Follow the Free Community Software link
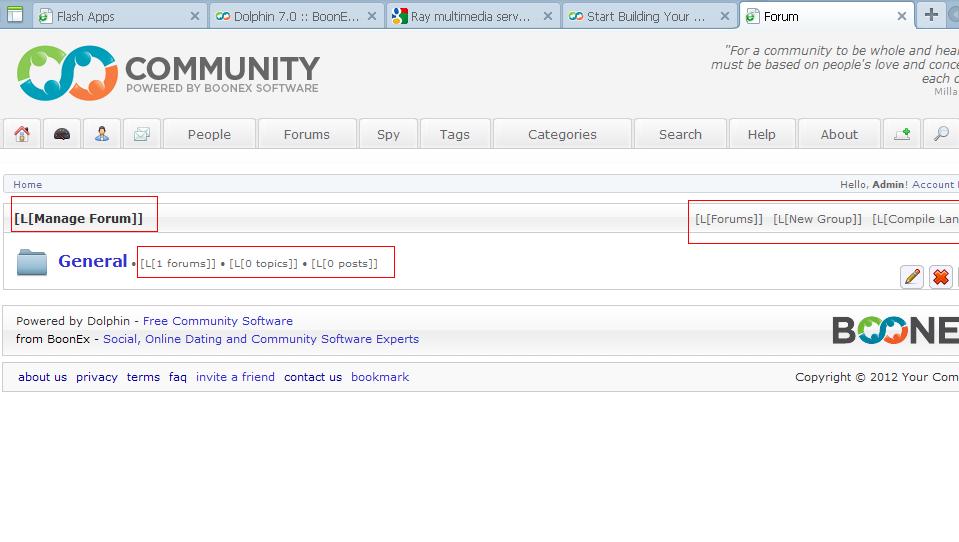 pyautogui.click(x=218, y=321)
